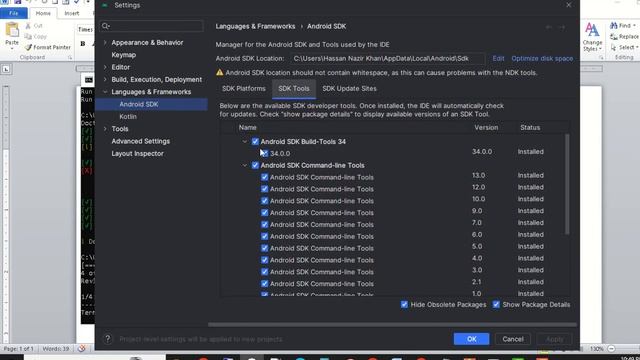Uncheck Command-line Tools version 2.1
The image size is (640, 360).
(x=264, y=284)
